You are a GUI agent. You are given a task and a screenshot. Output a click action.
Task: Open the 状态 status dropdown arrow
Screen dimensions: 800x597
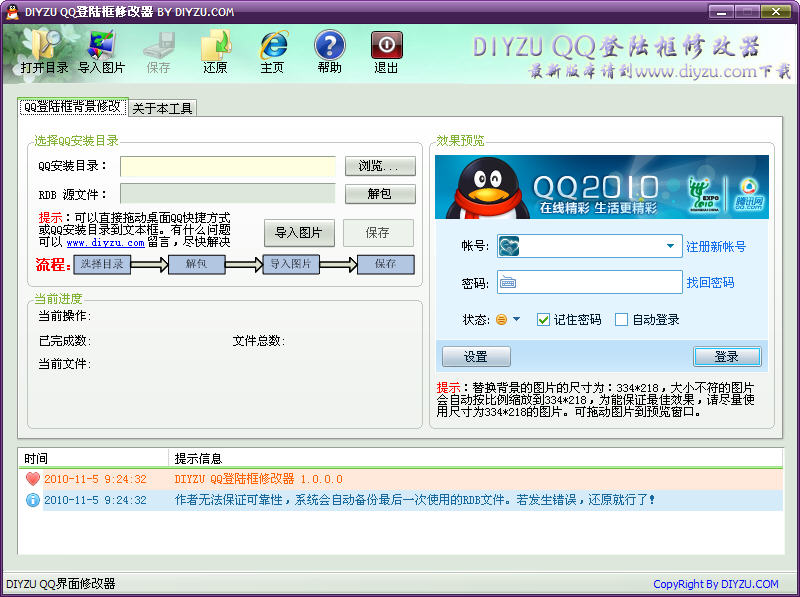517,320
